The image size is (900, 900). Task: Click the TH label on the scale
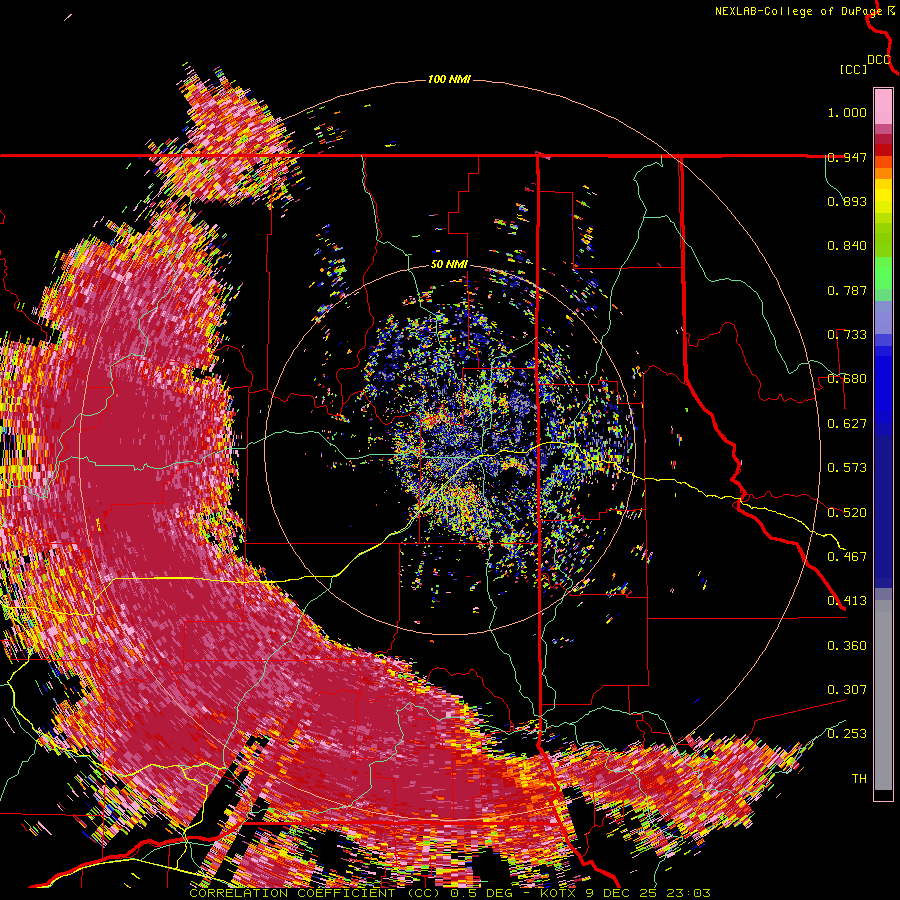coord(859,779)
